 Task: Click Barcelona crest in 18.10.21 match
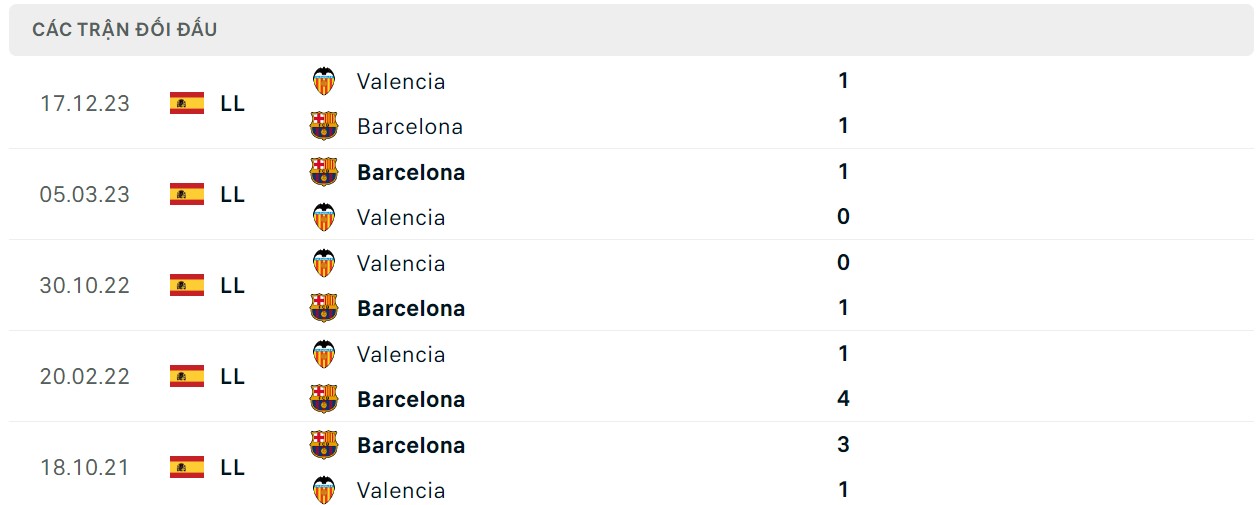[x=324, y=445]
